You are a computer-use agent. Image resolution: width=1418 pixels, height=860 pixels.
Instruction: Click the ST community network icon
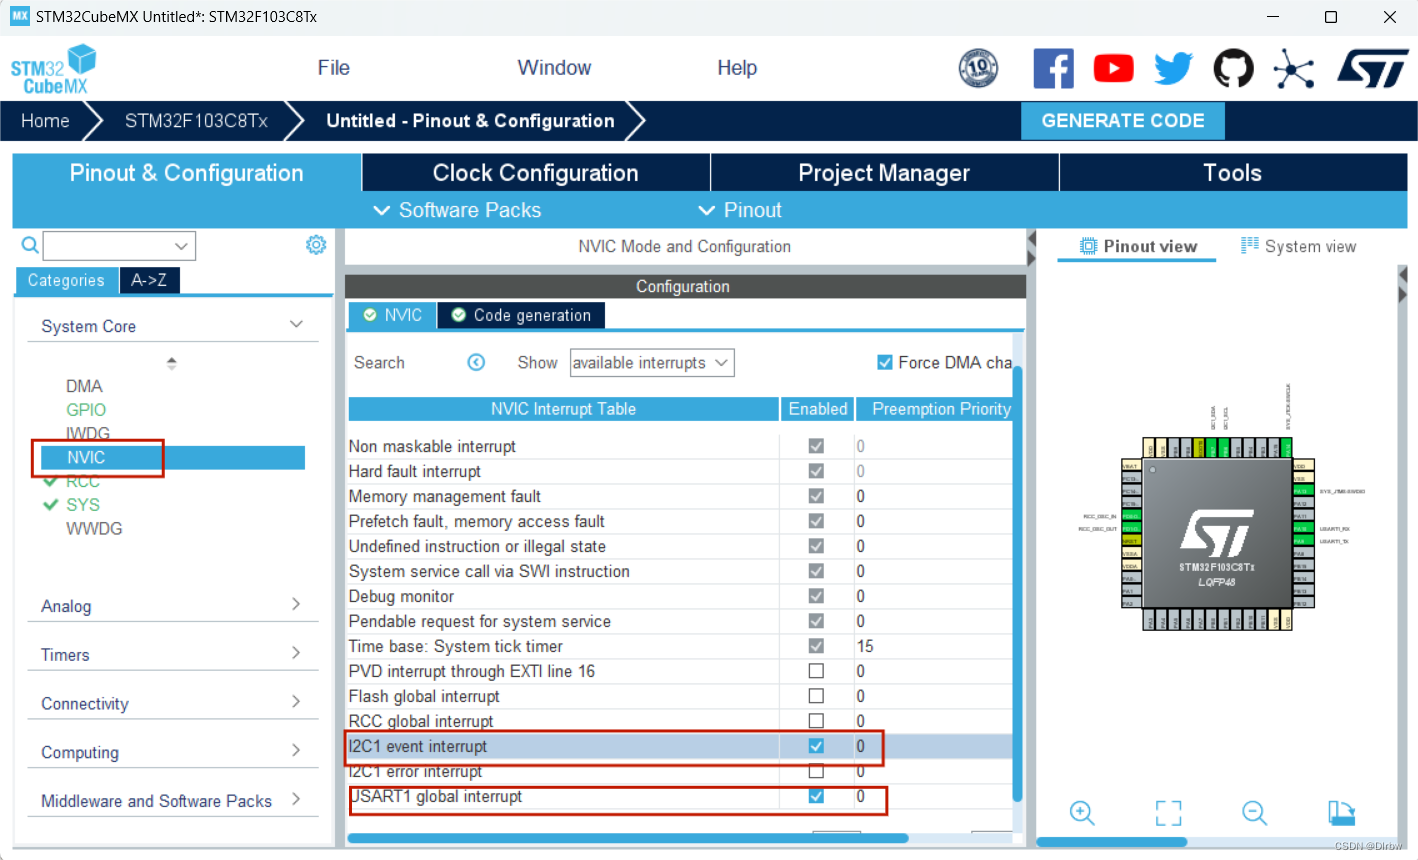(1294, 68)
